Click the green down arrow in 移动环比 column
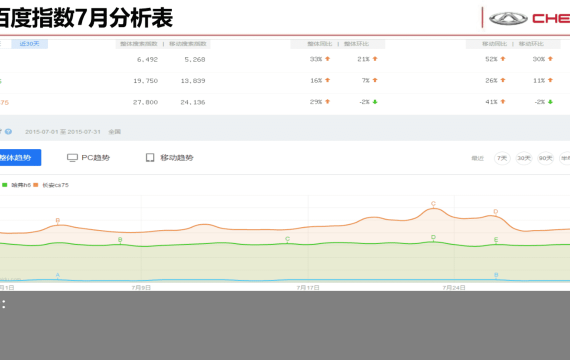 click(x=550, y=102)
